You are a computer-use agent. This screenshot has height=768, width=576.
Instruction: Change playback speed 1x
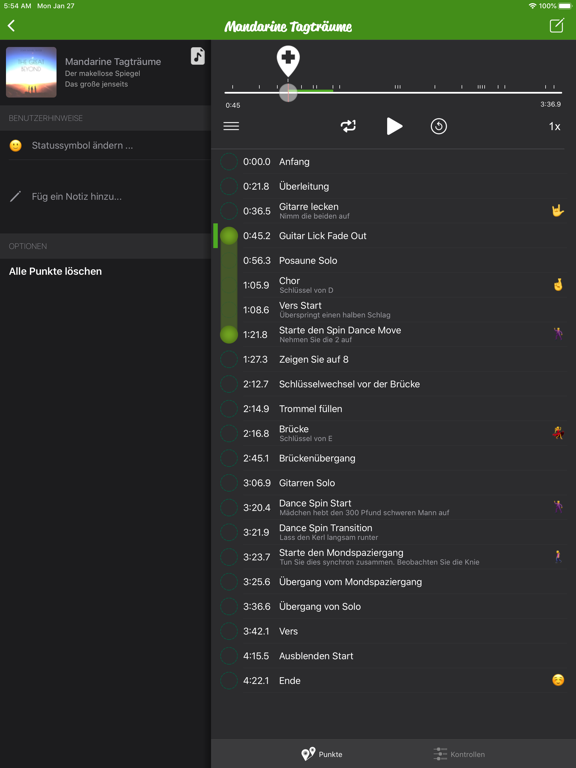click(554, 126)
